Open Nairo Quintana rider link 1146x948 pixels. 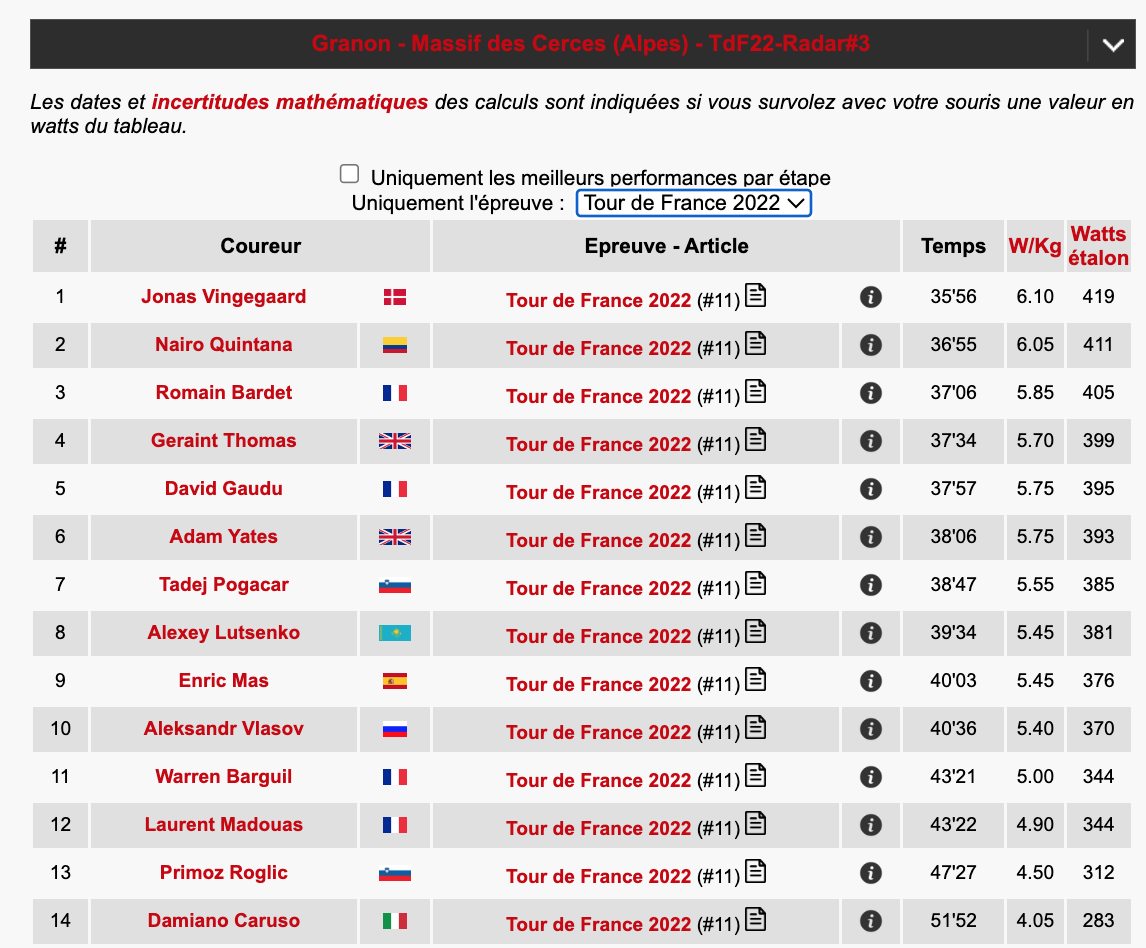[x=224, y=344]
